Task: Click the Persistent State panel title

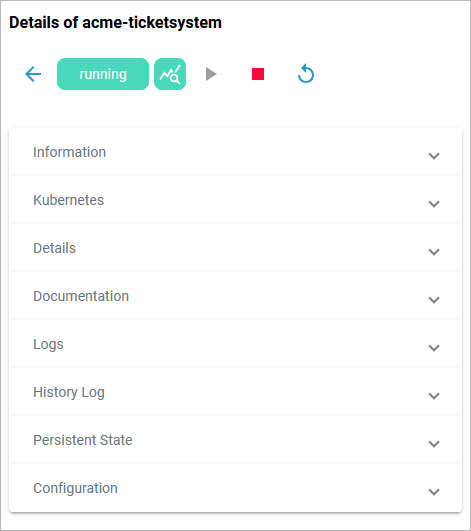Action: pos(83,440)
